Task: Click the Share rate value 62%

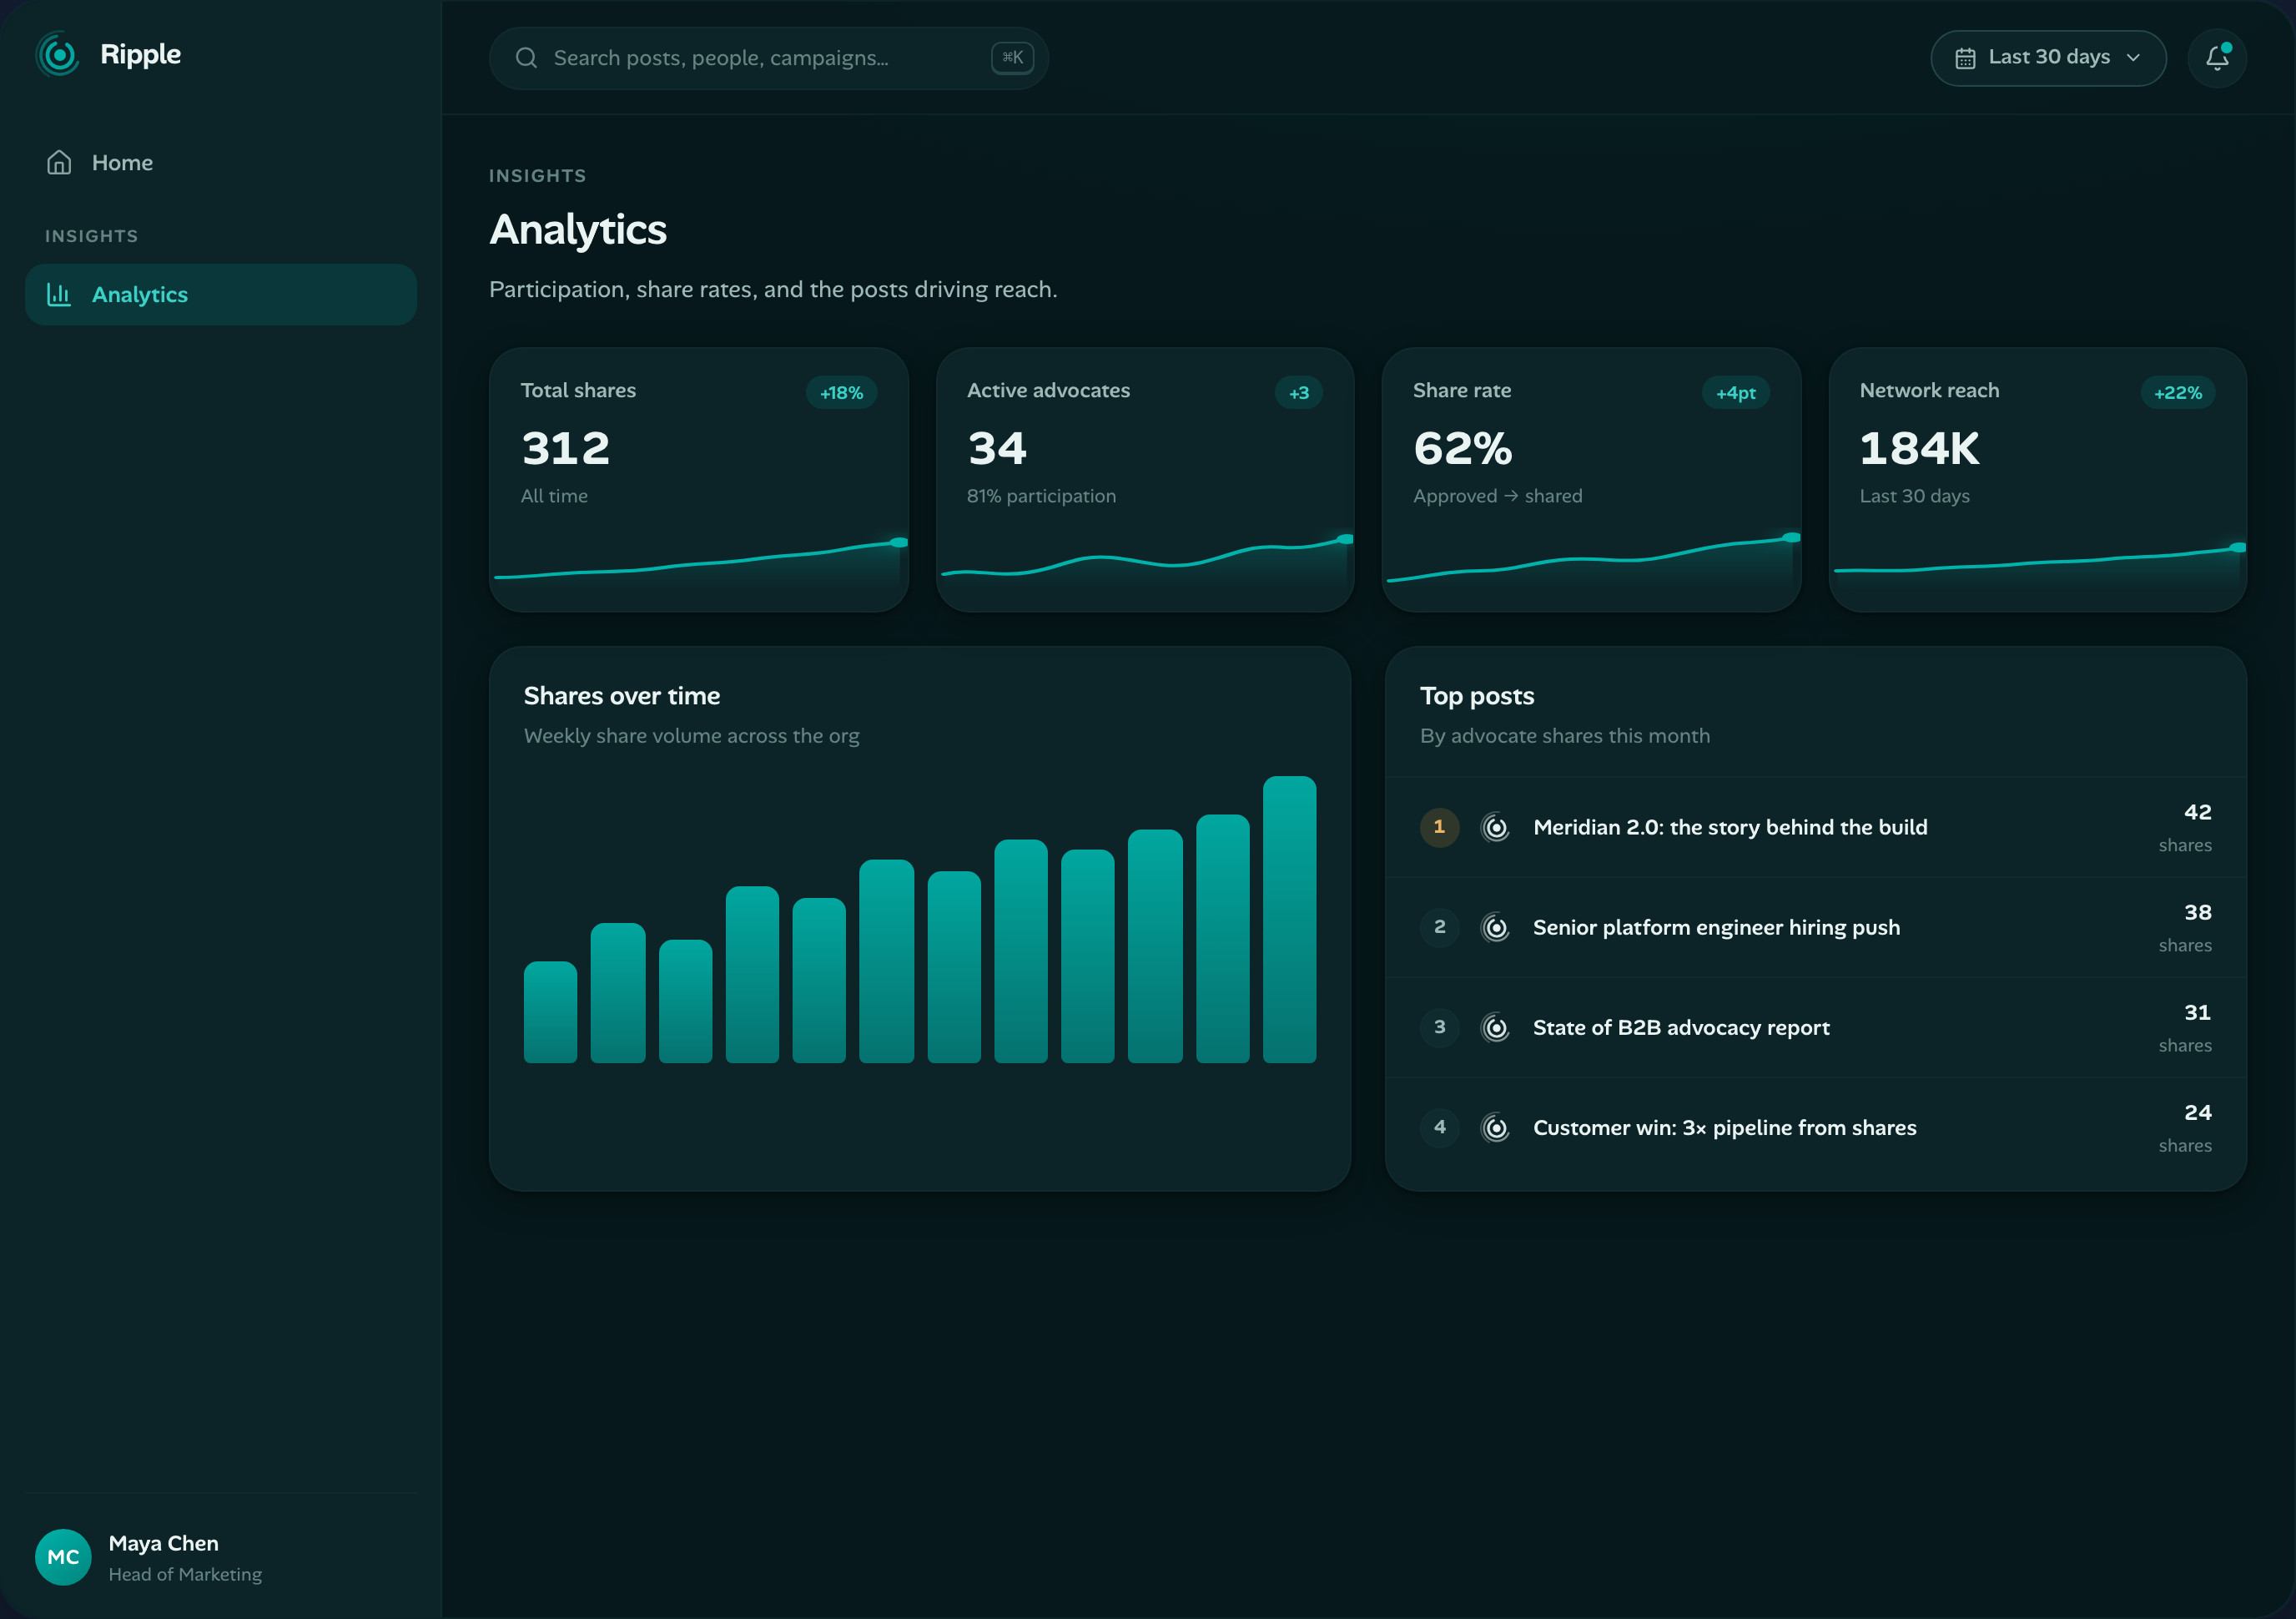Action: pos(1462,448)
